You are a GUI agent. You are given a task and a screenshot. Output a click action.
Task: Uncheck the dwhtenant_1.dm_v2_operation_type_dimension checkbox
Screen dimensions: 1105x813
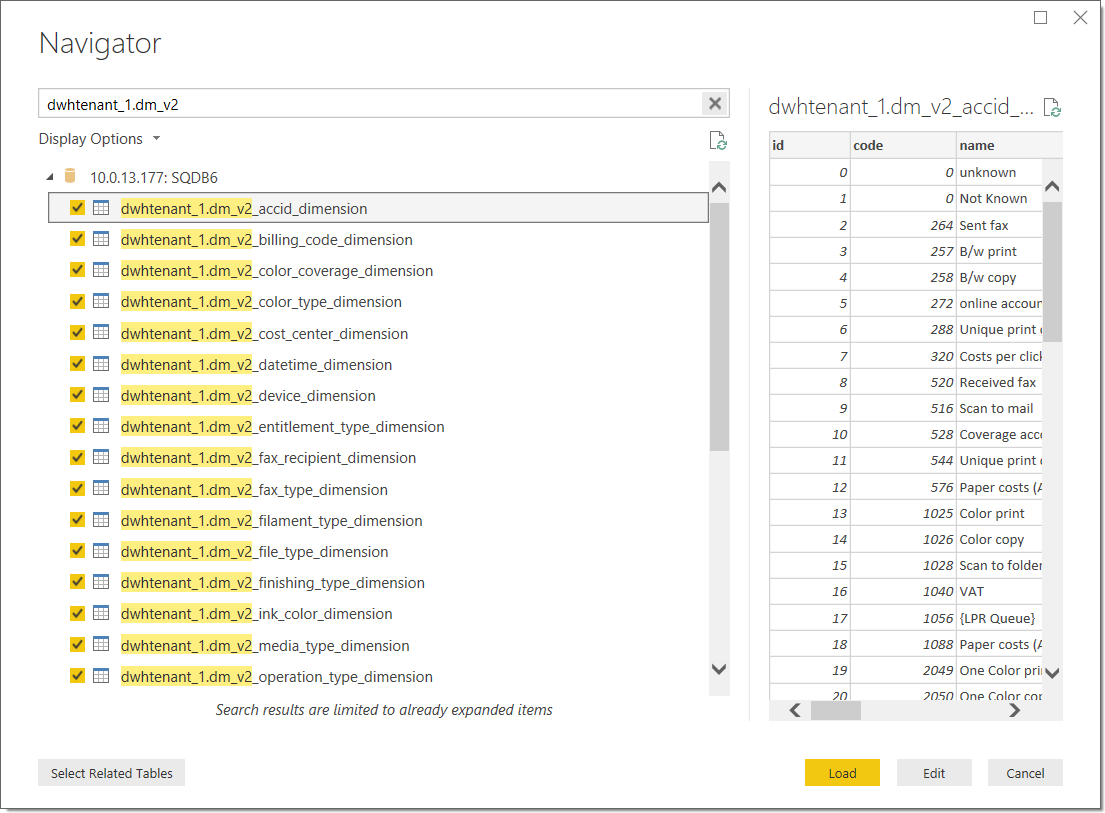point(77,675)
